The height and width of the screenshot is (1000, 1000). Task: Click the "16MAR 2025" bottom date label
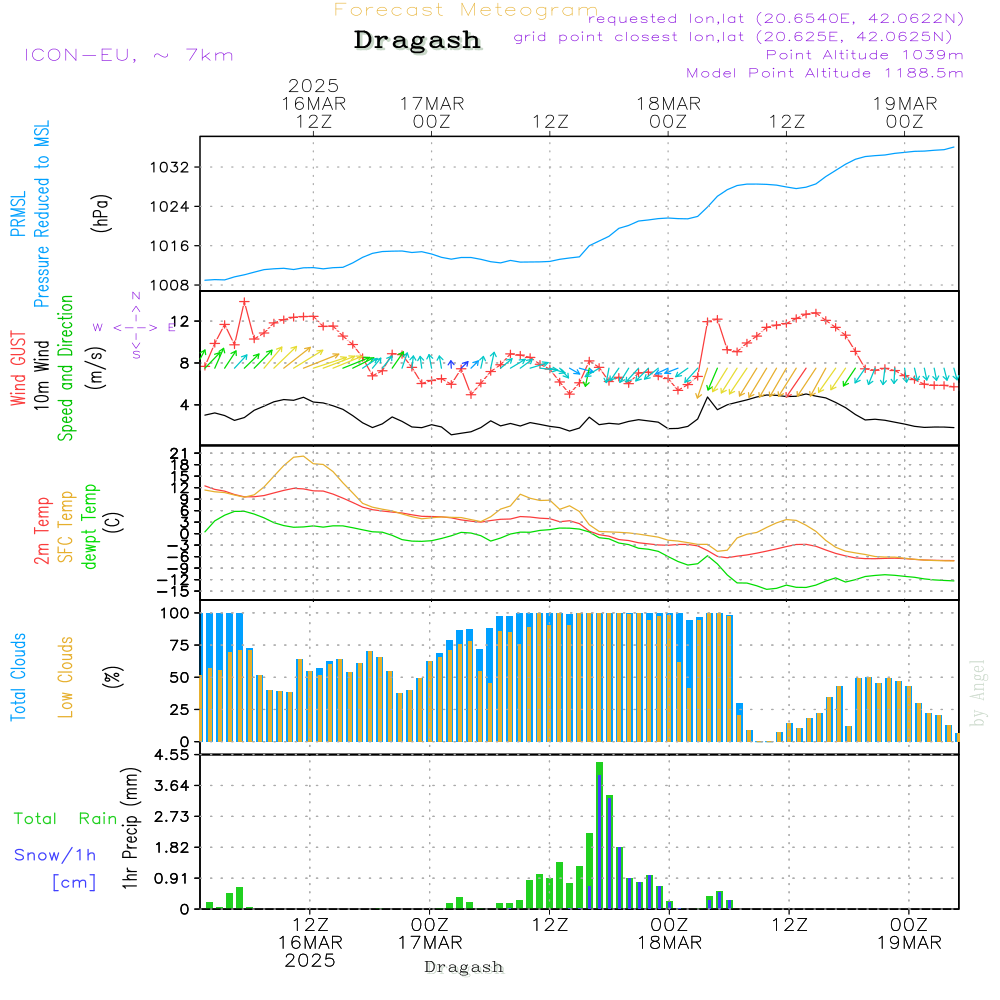coord(310,951)
